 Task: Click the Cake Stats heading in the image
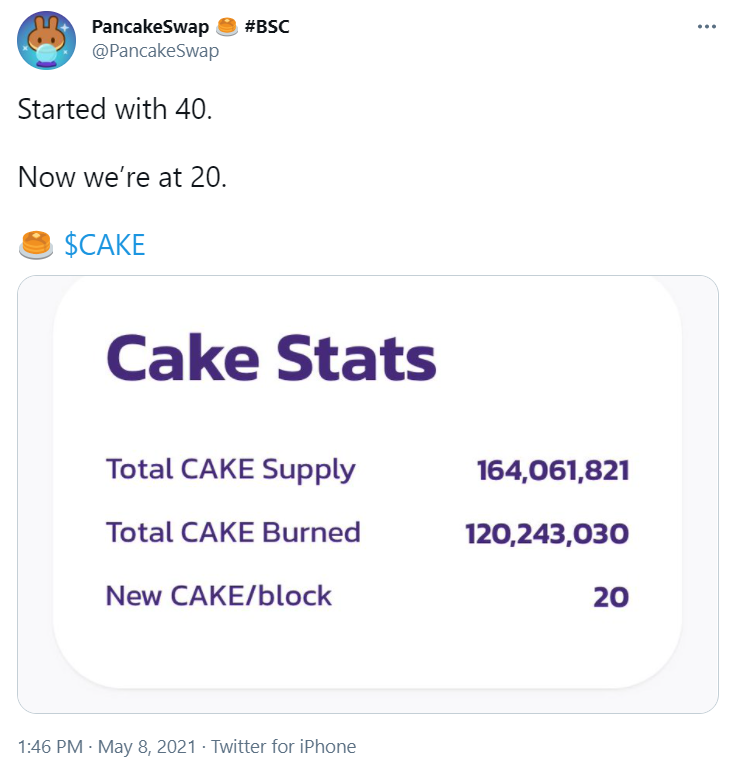tap(271, 357)
